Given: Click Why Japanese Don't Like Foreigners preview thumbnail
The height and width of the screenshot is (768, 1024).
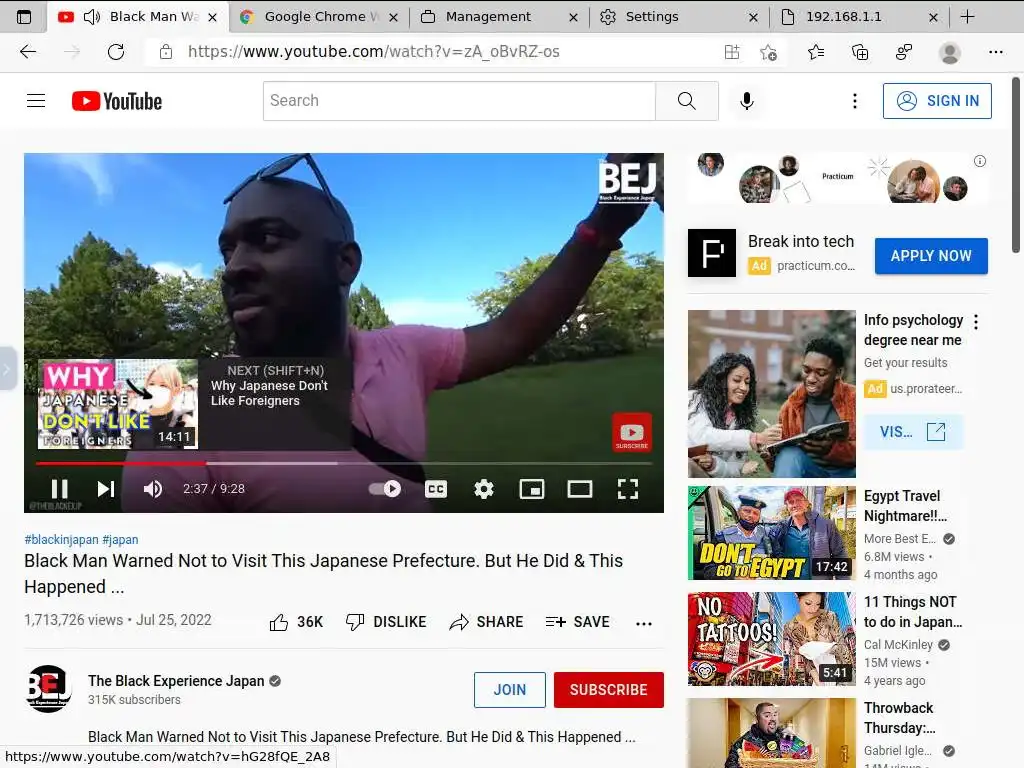Looking at the screenshot, I should click(118, 404).
